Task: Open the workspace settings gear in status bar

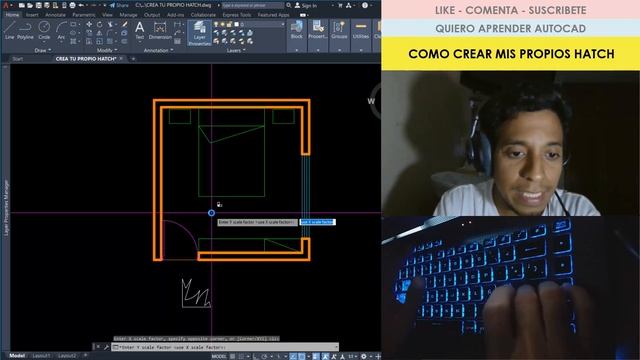Action: (x=363, y=356)
